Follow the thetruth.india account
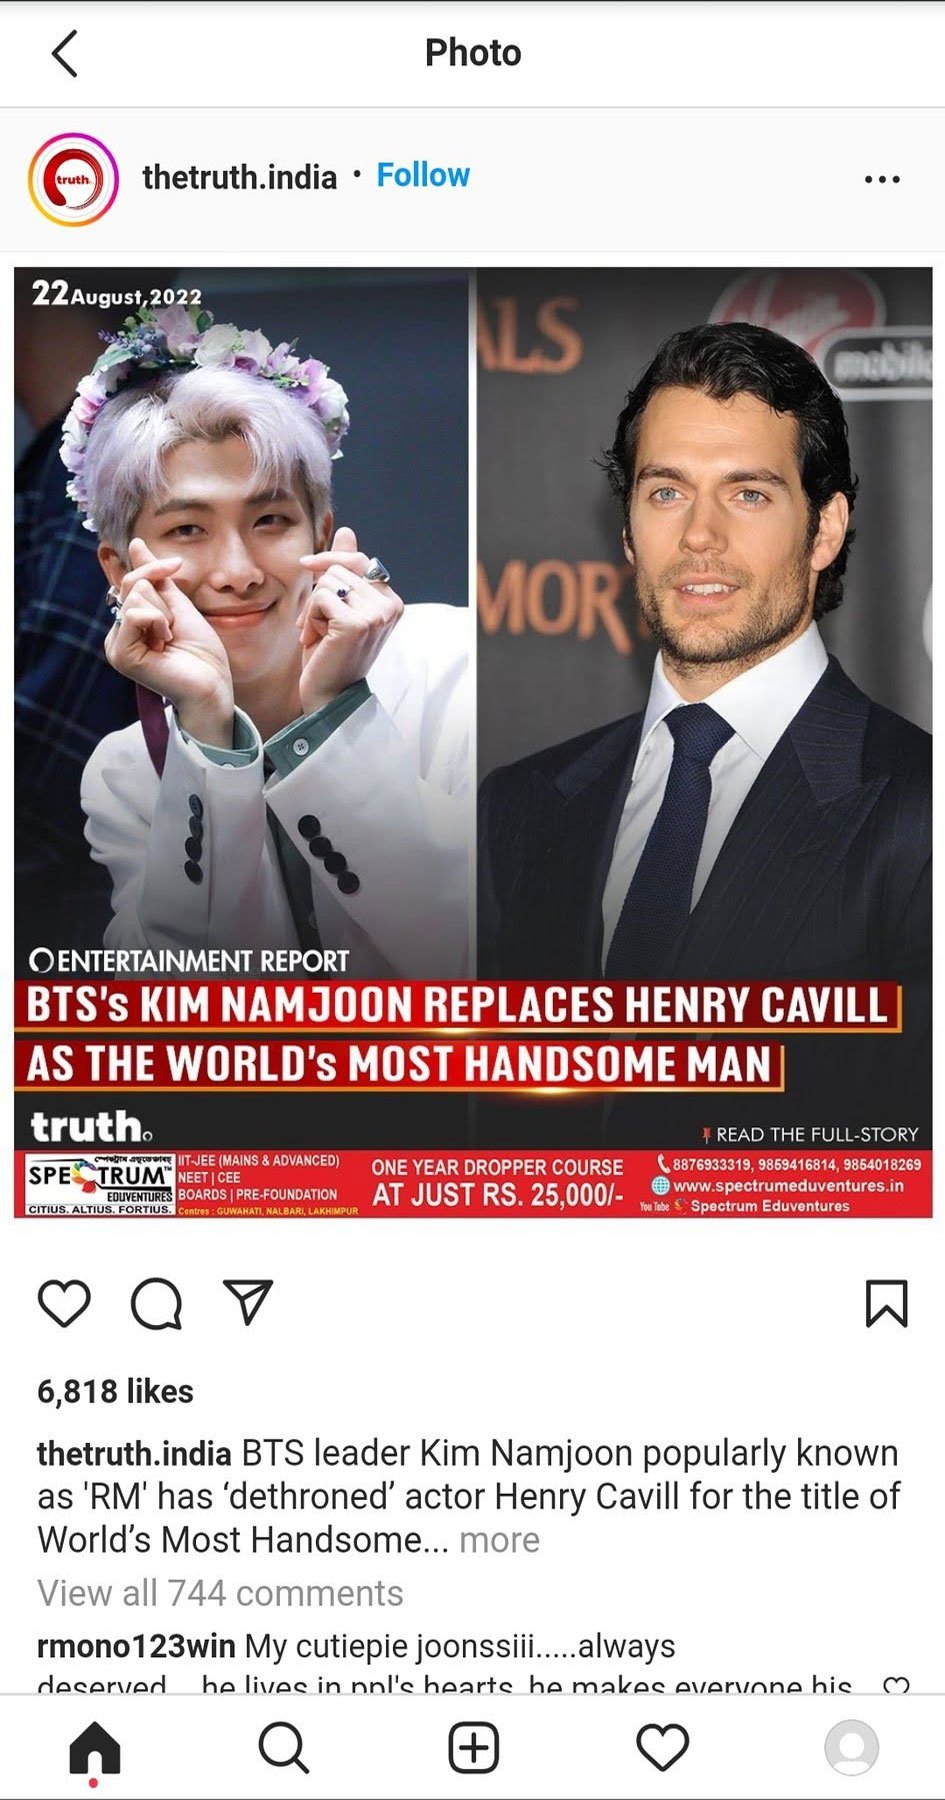The height and width of the screenshot is (1800, 945). pos(423,175)
